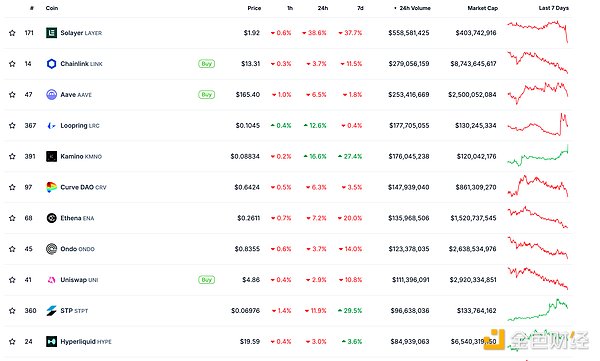Open the Loopring 7-day sparkline chart
The image size is (600, 361).
[538, 125]
